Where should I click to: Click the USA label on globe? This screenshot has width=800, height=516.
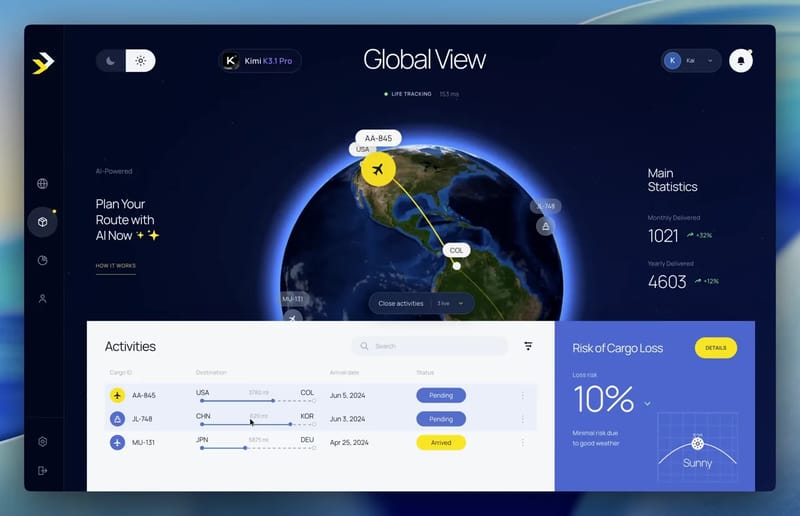point(362,149)
